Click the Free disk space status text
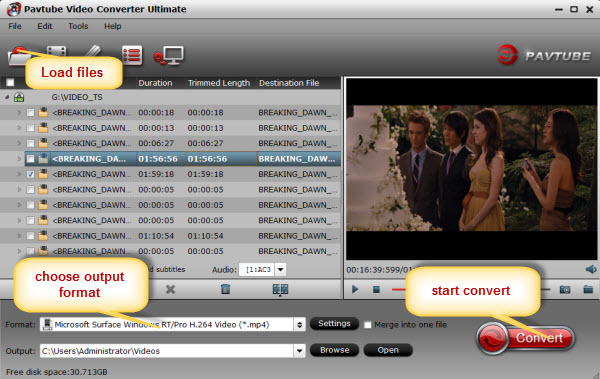The image size is (600, 379). (57, 372)
